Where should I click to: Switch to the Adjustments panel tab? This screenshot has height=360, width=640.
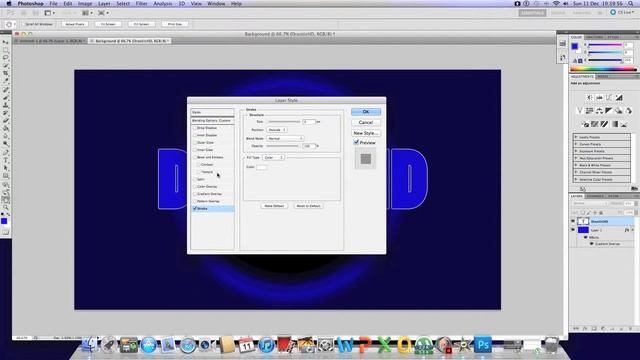[582, 76]
